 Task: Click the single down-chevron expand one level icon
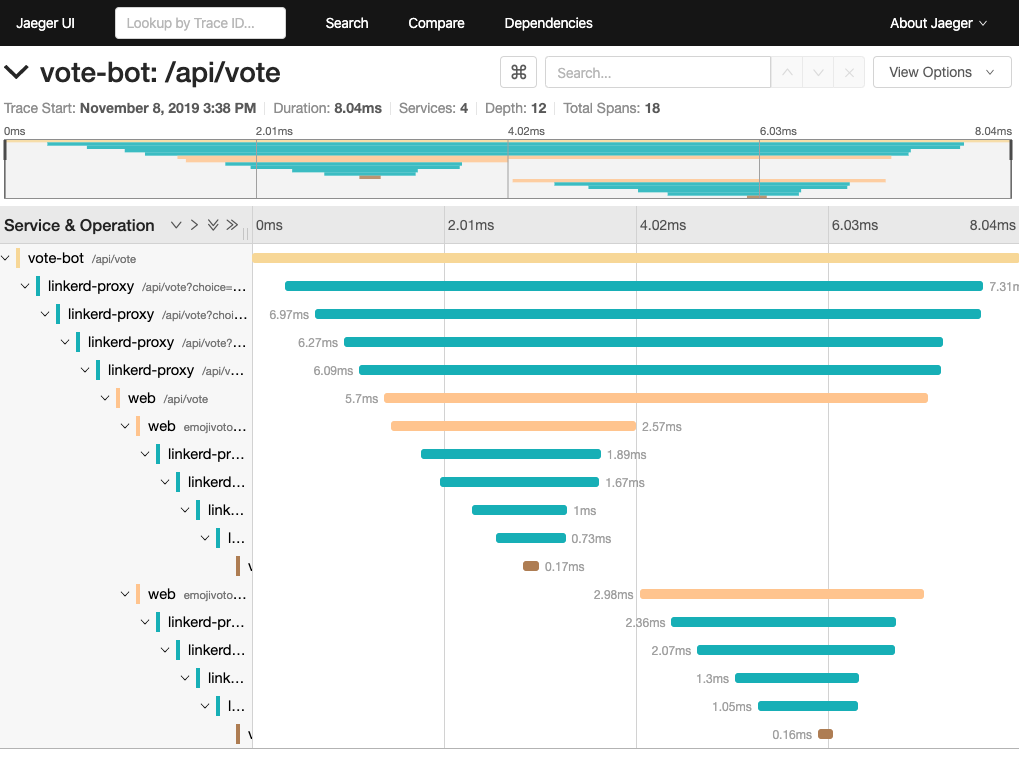coord(176,225)
